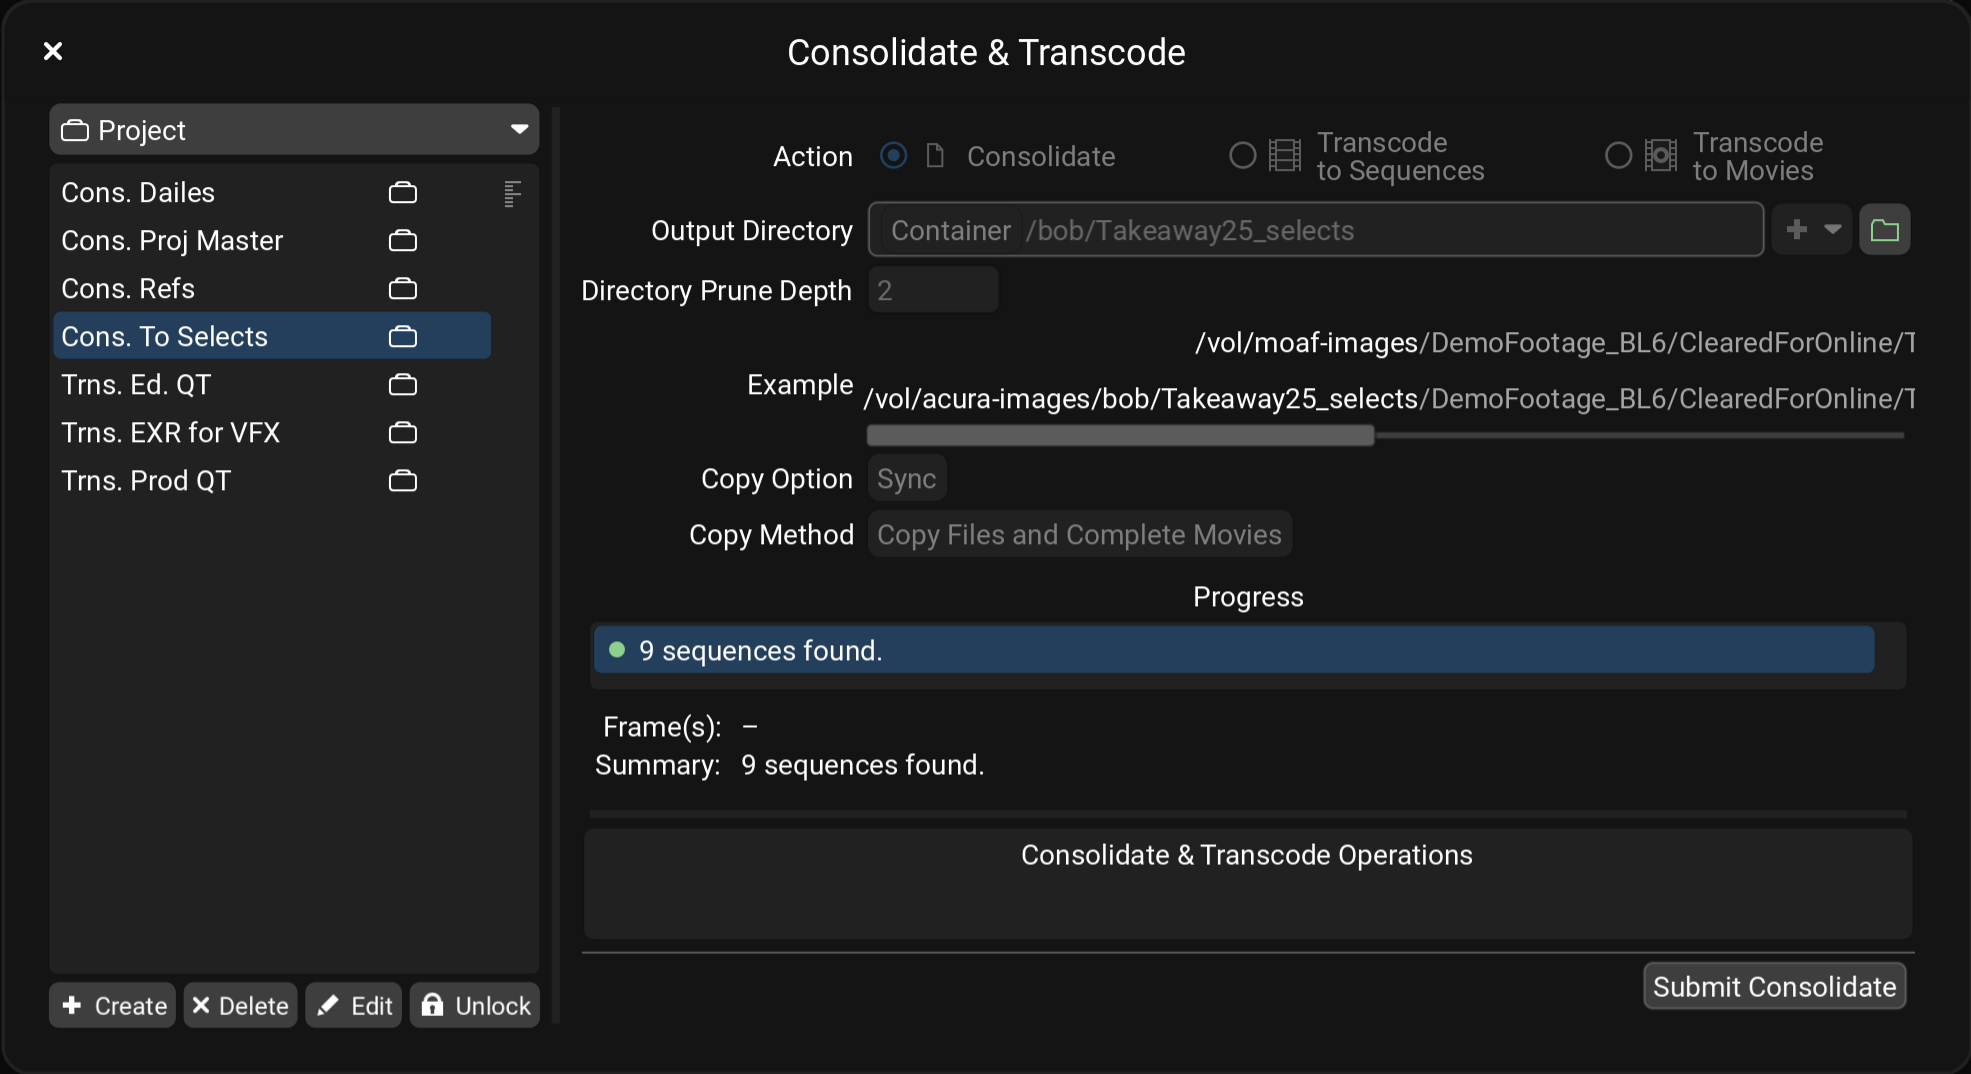Click project icon beside Trns. Prod QT
This screenshot has width=1971, height=1074.
pos(402,481)
